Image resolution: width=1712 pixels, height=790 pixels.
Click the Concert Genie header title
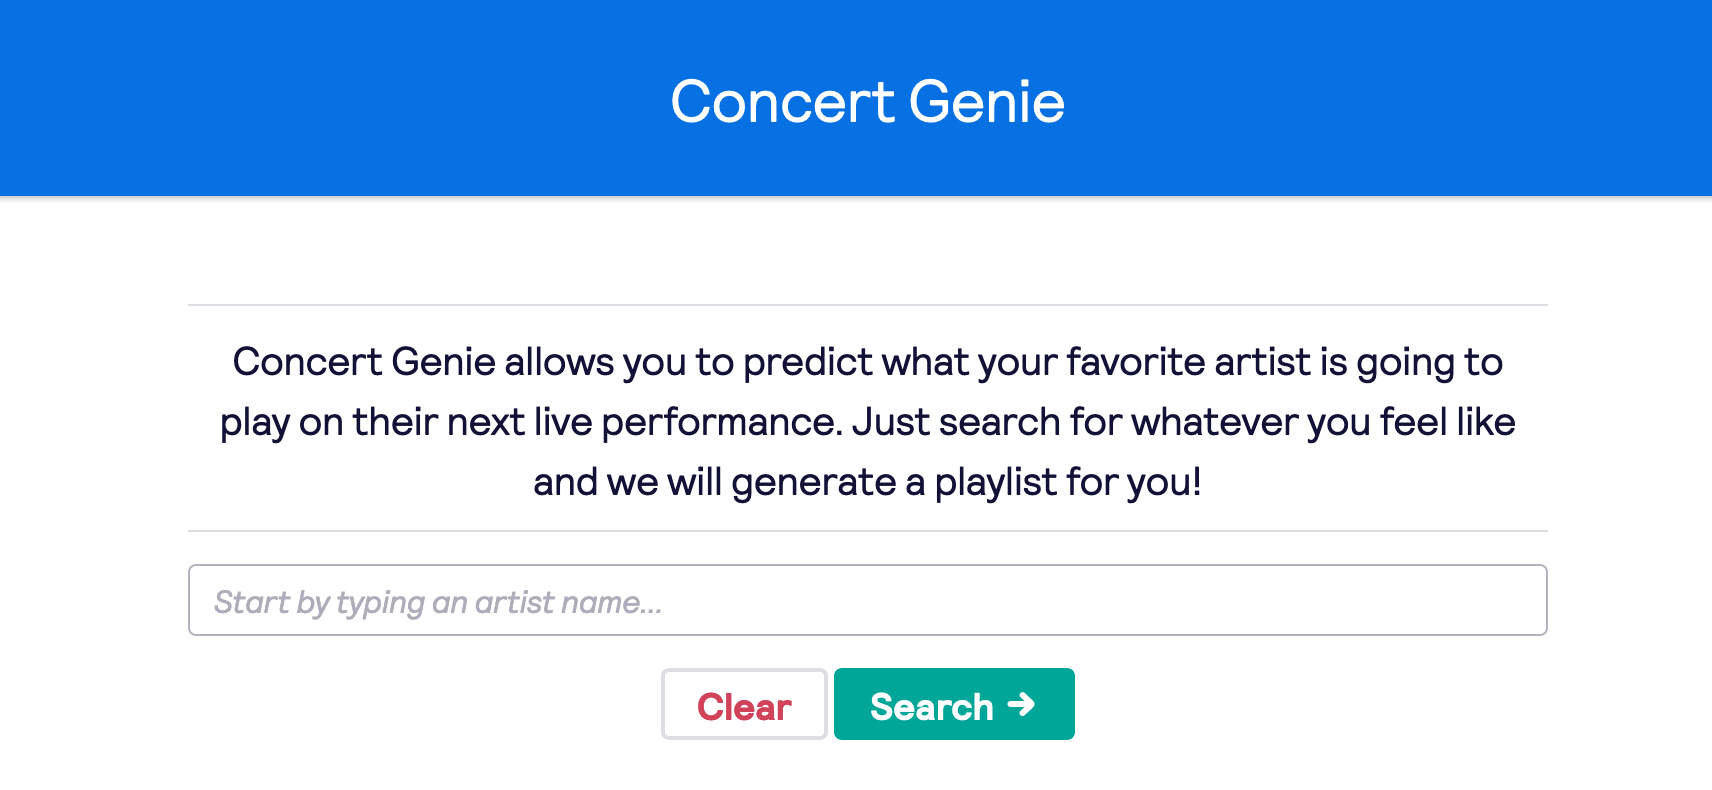pyautogui.click(x=867, y=102)
